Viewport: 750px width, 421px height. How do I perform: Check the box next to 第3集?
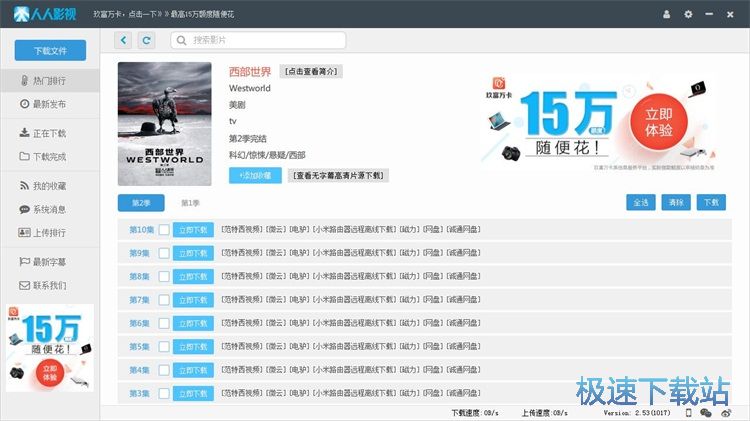pos(164,394)
